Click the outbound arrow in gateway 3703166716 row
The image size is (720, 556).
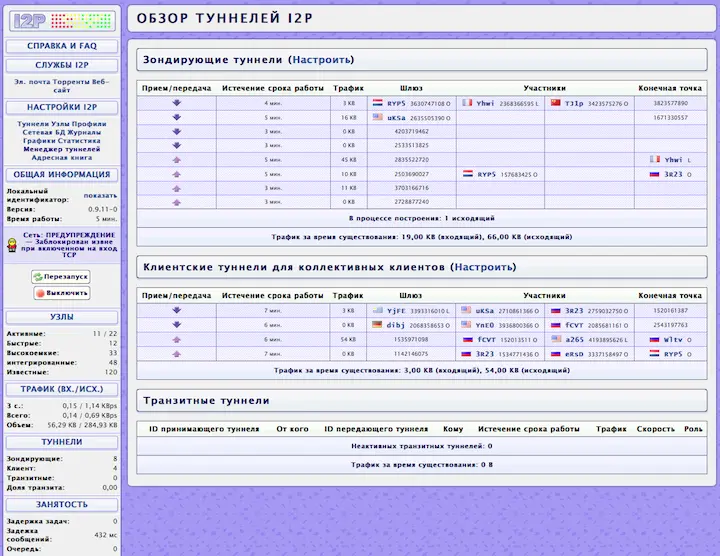(177, 188)
